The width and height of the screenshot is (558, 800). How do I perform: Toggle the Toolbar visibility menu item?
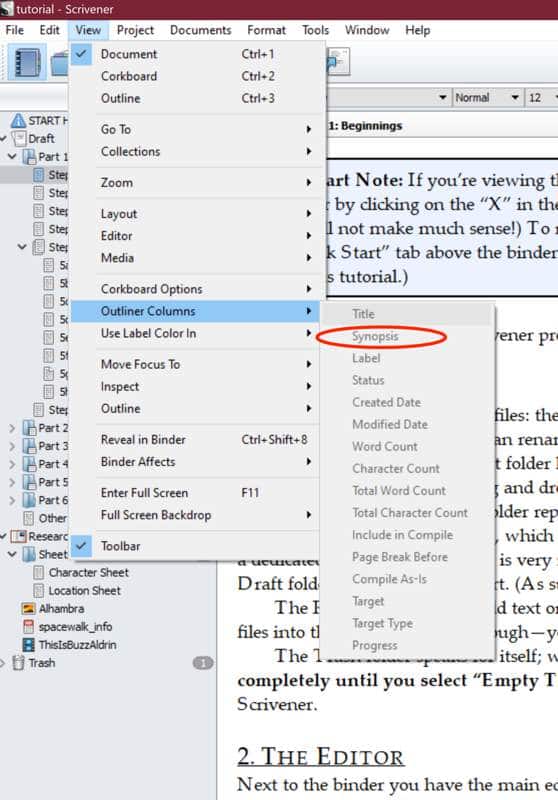(197, 546)
